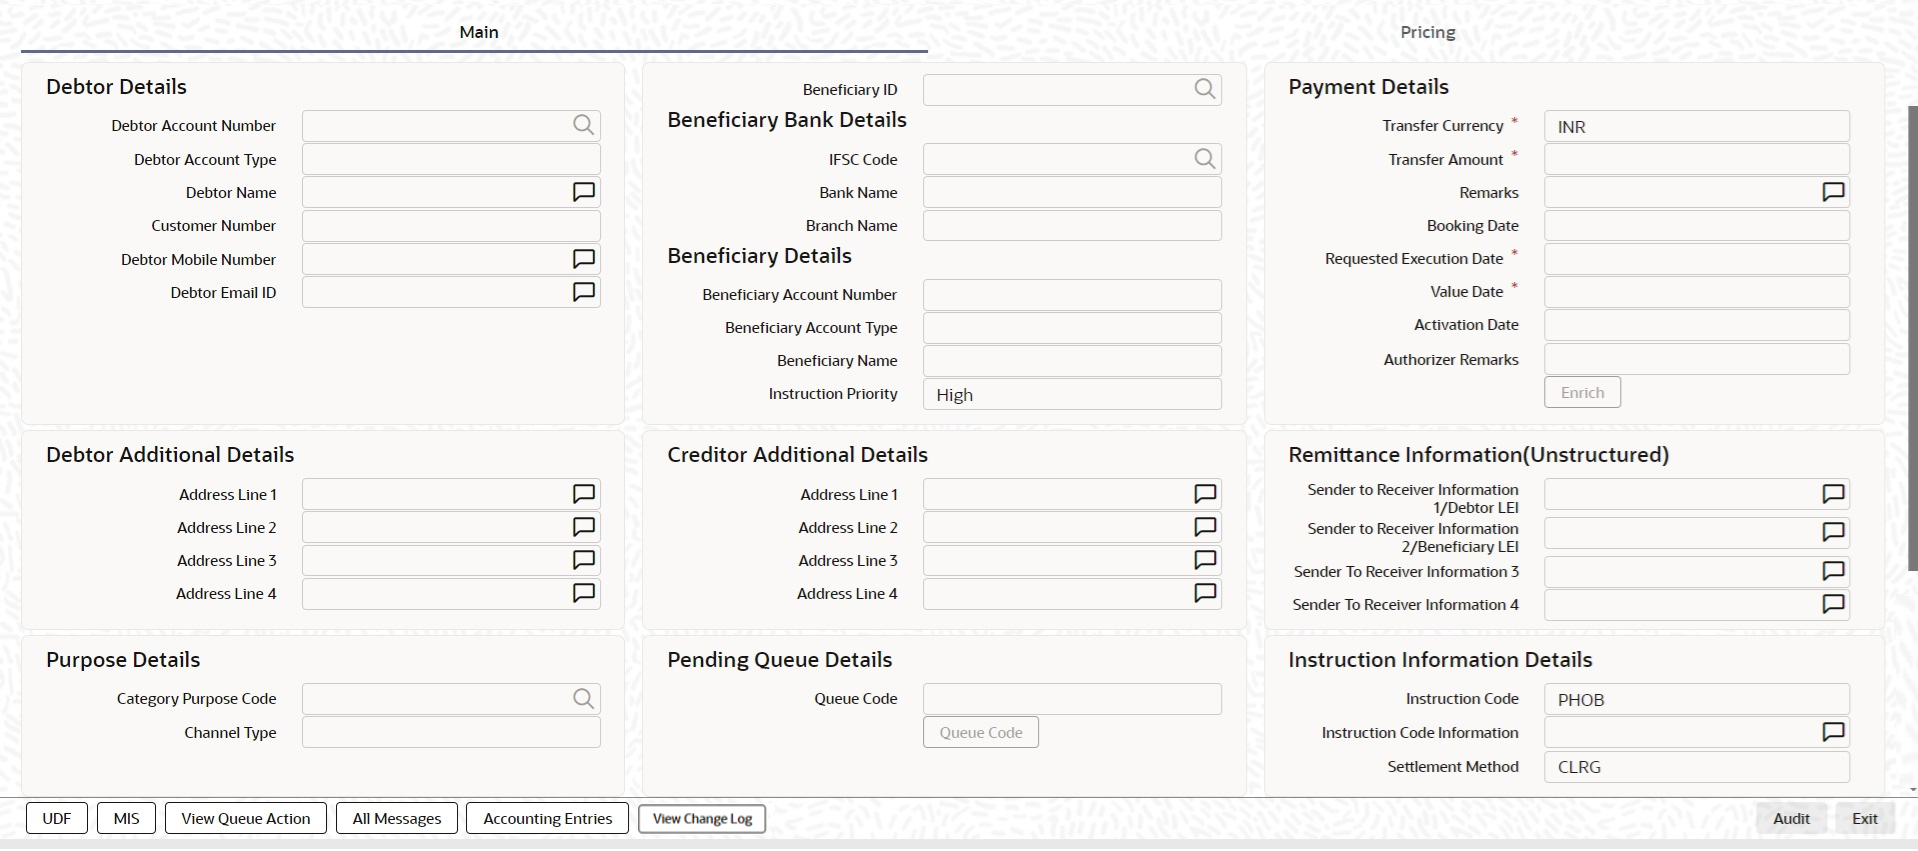Viewport: 1918px width, 851px height.
Task: Open the MIS screen
Action: [126, 818]
